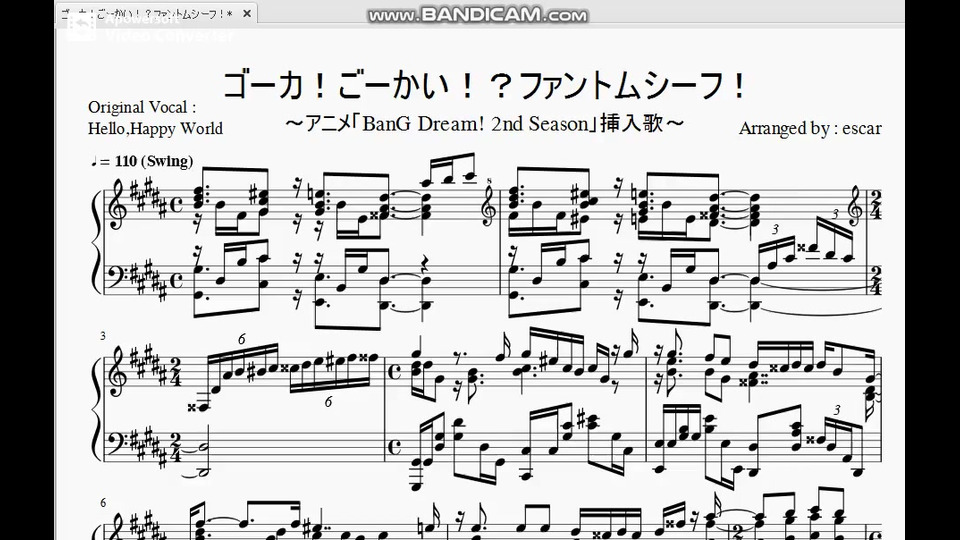Click the small treble clef with 8 before measure 2
The image size is (960, 540).
(x=490, y=203)
